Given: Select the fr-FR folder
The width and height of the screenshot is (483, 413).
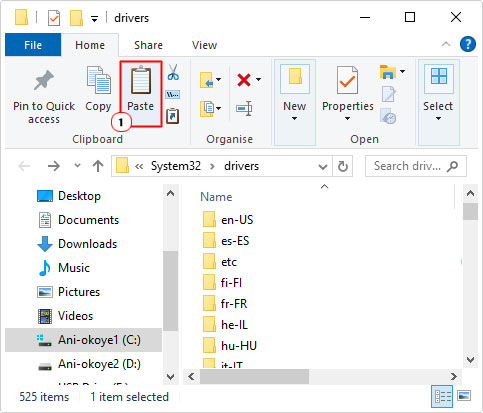Looking at the screenshot, I should (225, 304).
